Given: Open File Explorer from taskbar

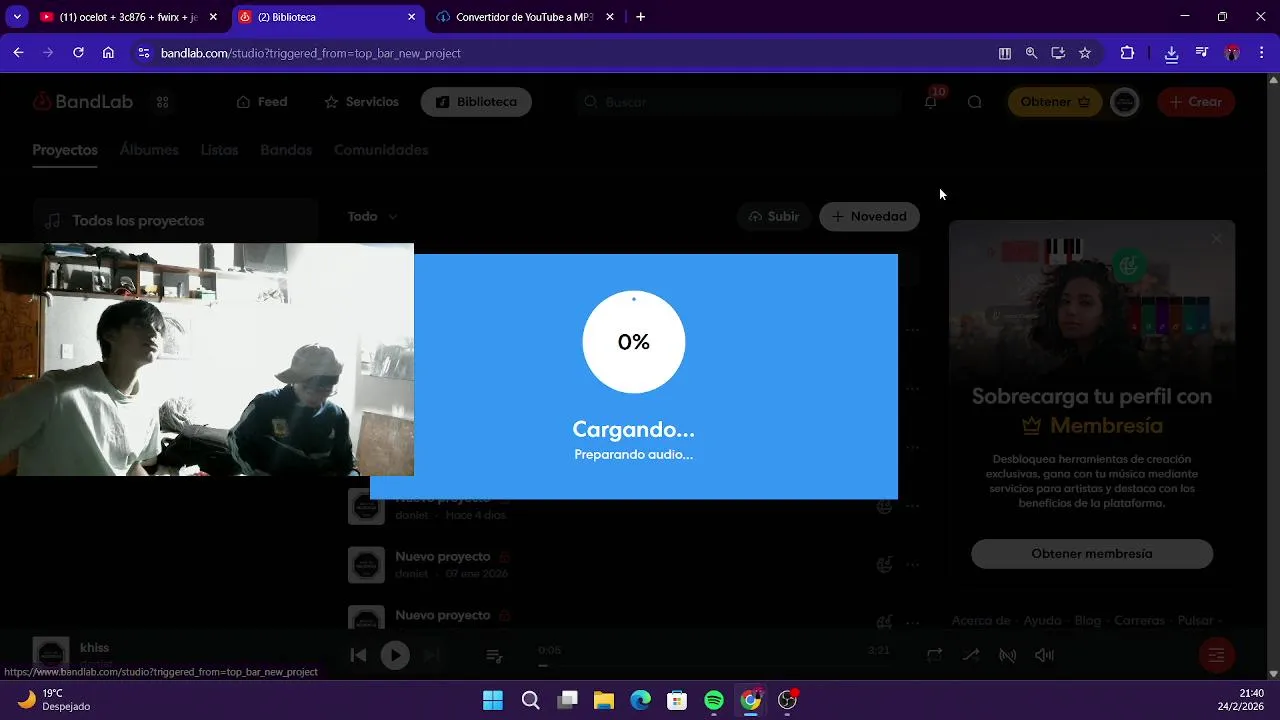Looking at the screenshot, I should pyautogui.click(x=604, y=700).
